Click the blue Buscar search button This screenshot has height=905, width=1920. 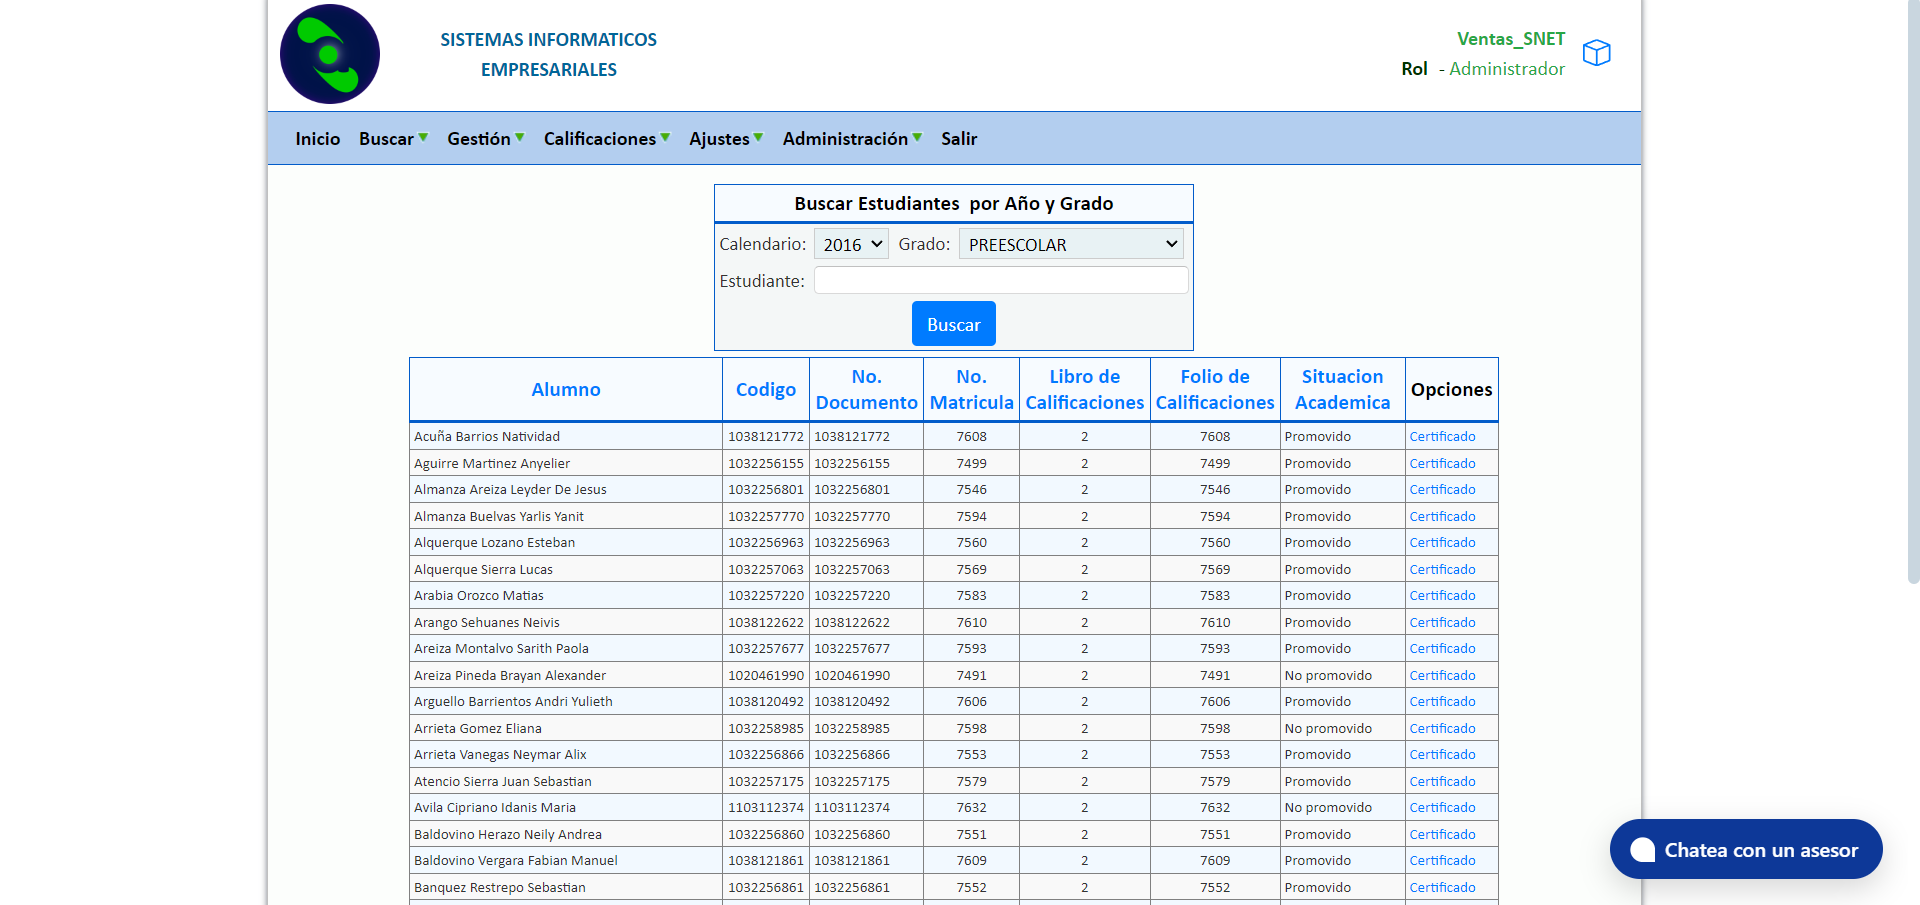pyautogui.click(x=954, y=324)
